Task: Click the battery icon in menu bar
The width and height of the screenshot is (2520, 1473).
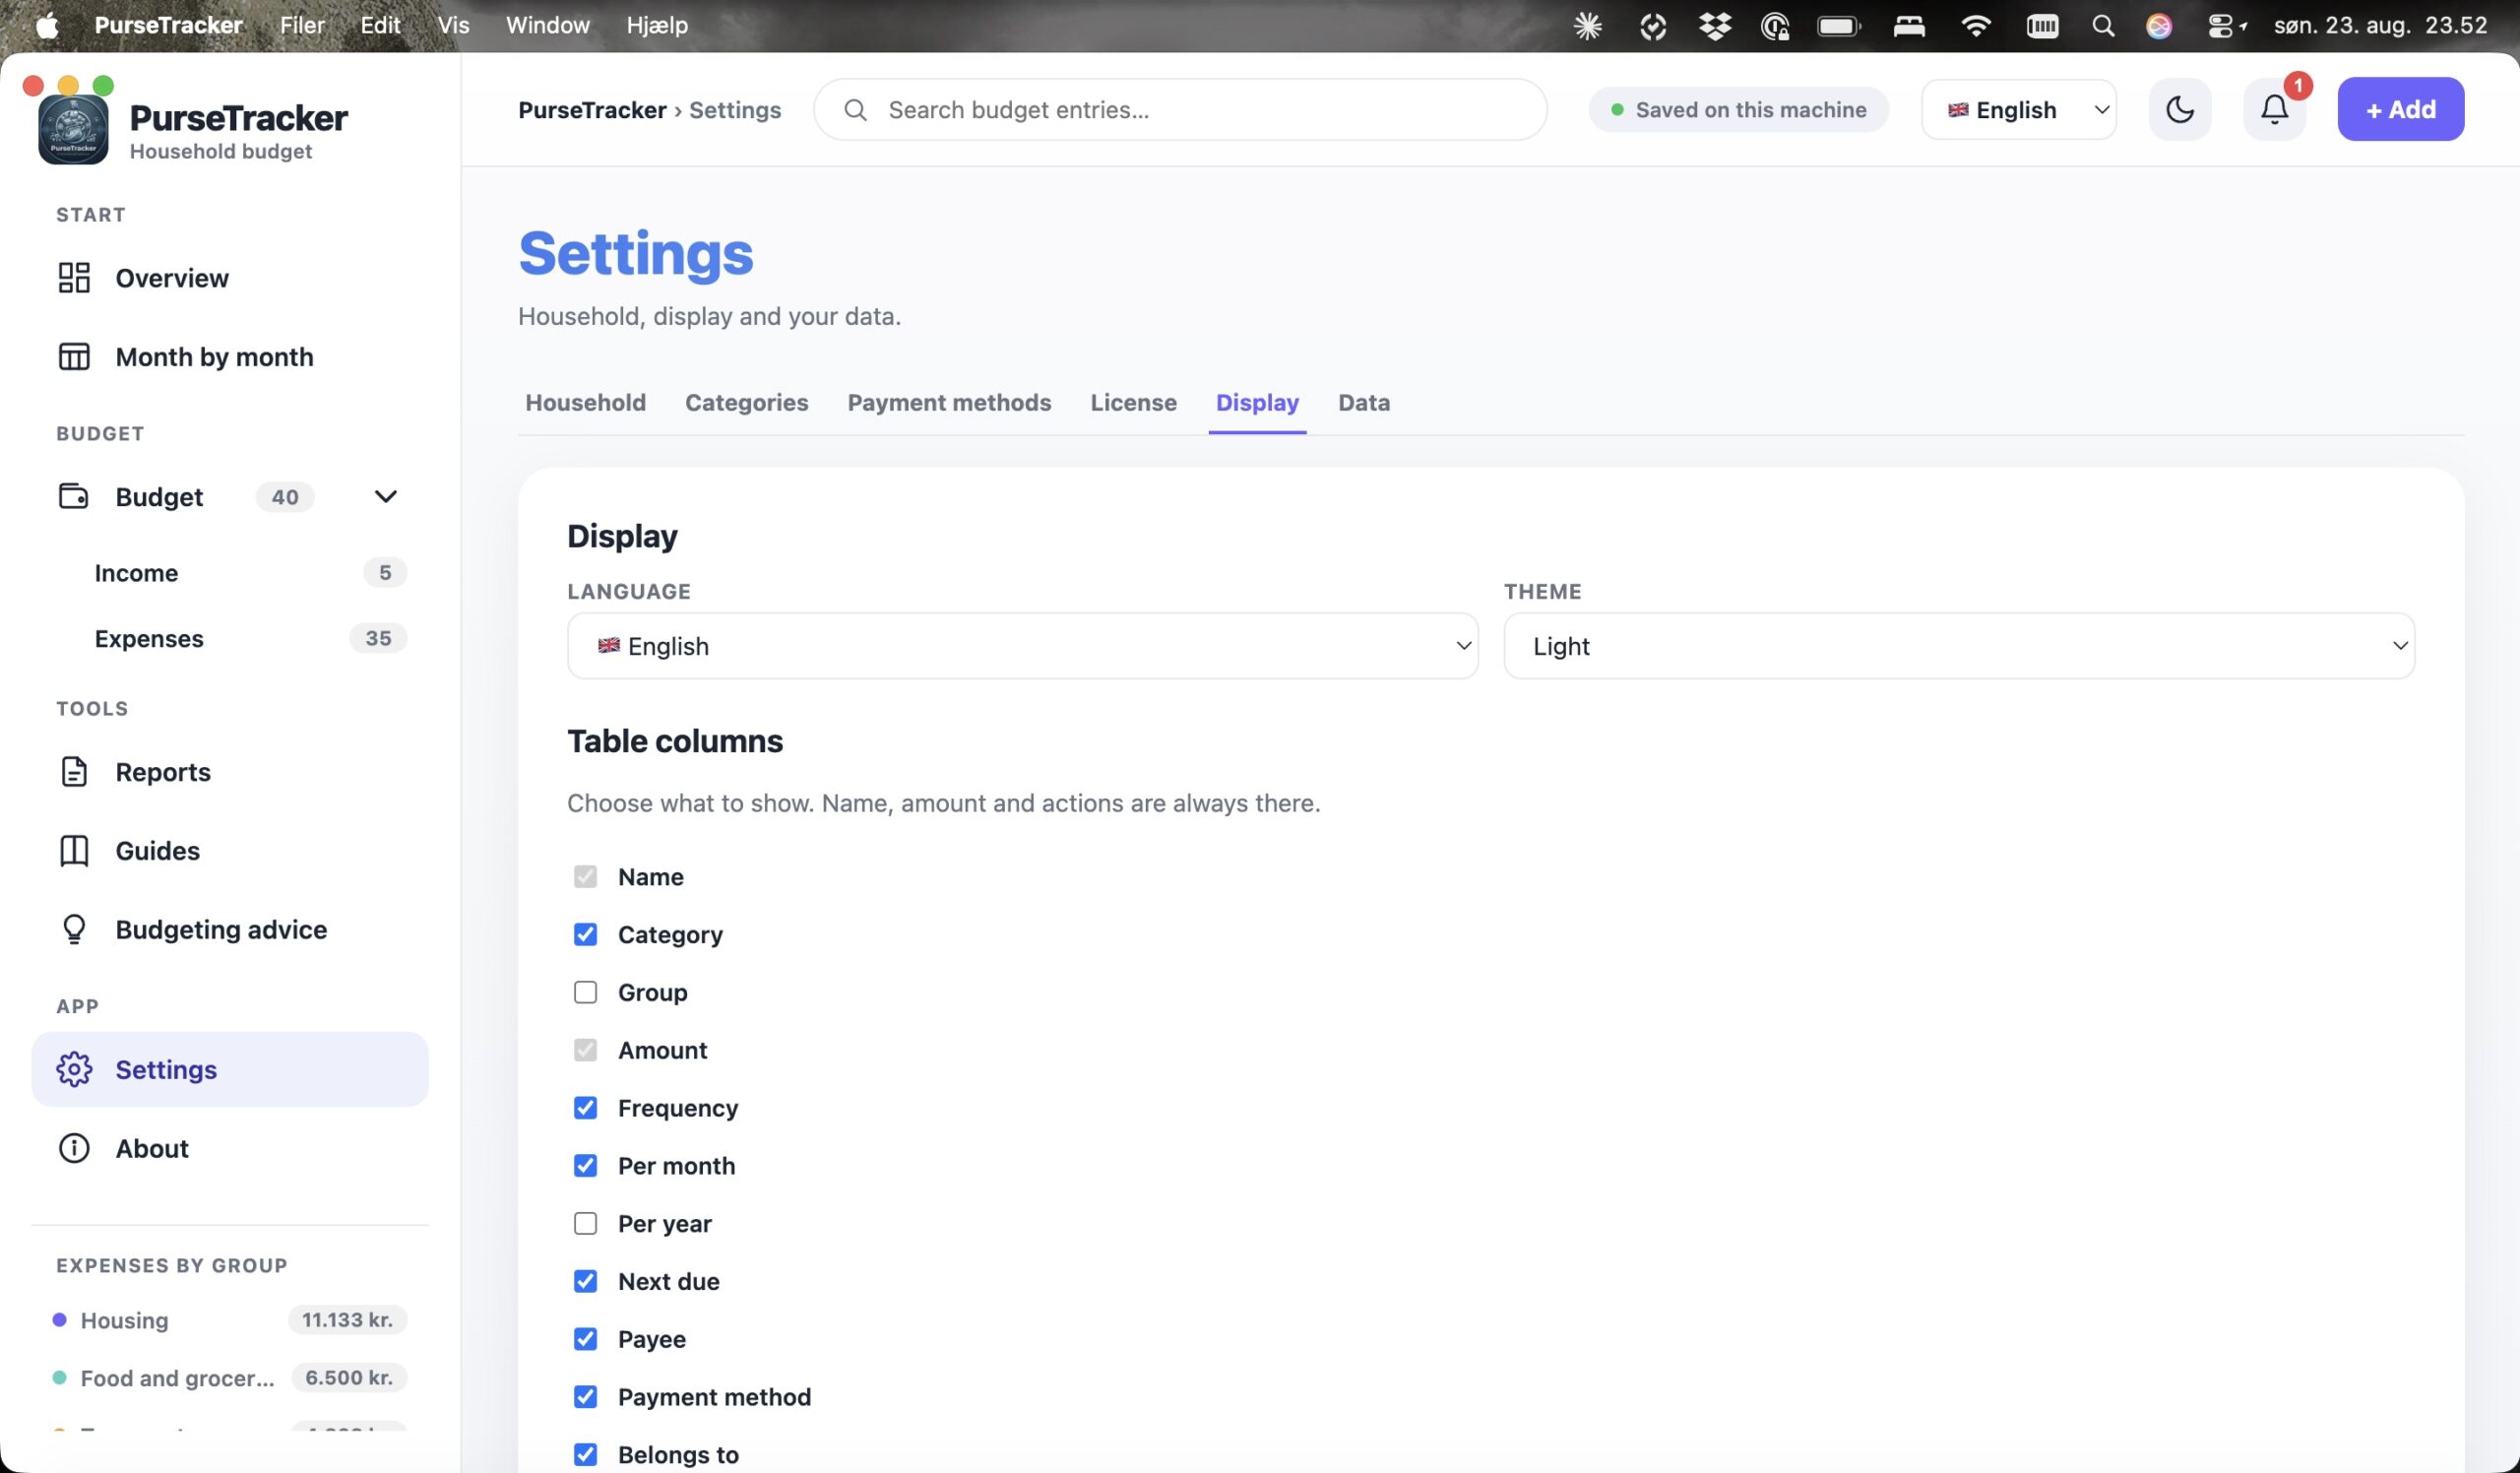Action: point(1839,26)
